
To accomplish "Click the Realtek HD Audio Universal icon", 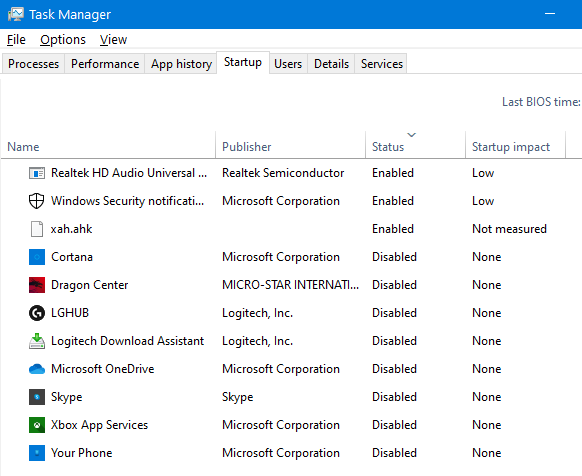I will pyautogui.click(x=37, y=173).
